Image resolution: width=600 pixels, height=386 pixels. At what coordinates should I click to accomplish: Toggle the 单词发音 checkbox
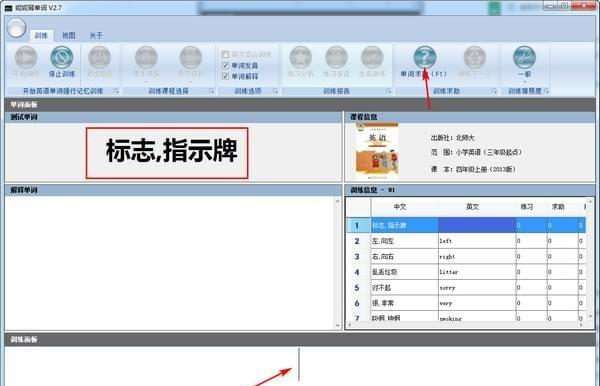coord(225,65)
